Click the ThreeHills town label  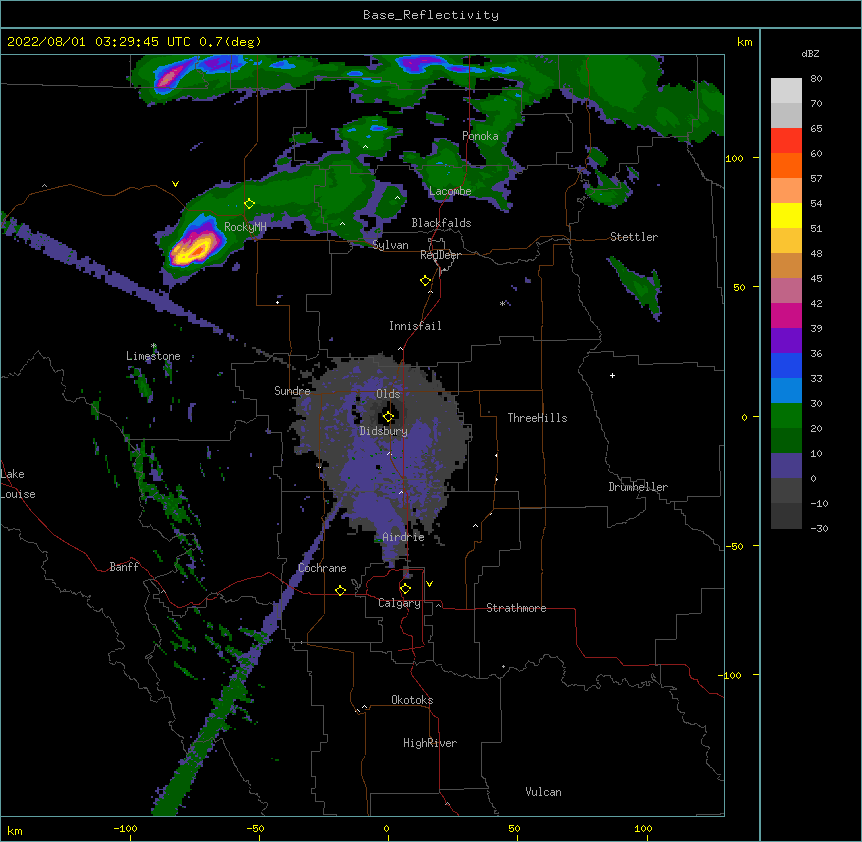tap(537, 418)
